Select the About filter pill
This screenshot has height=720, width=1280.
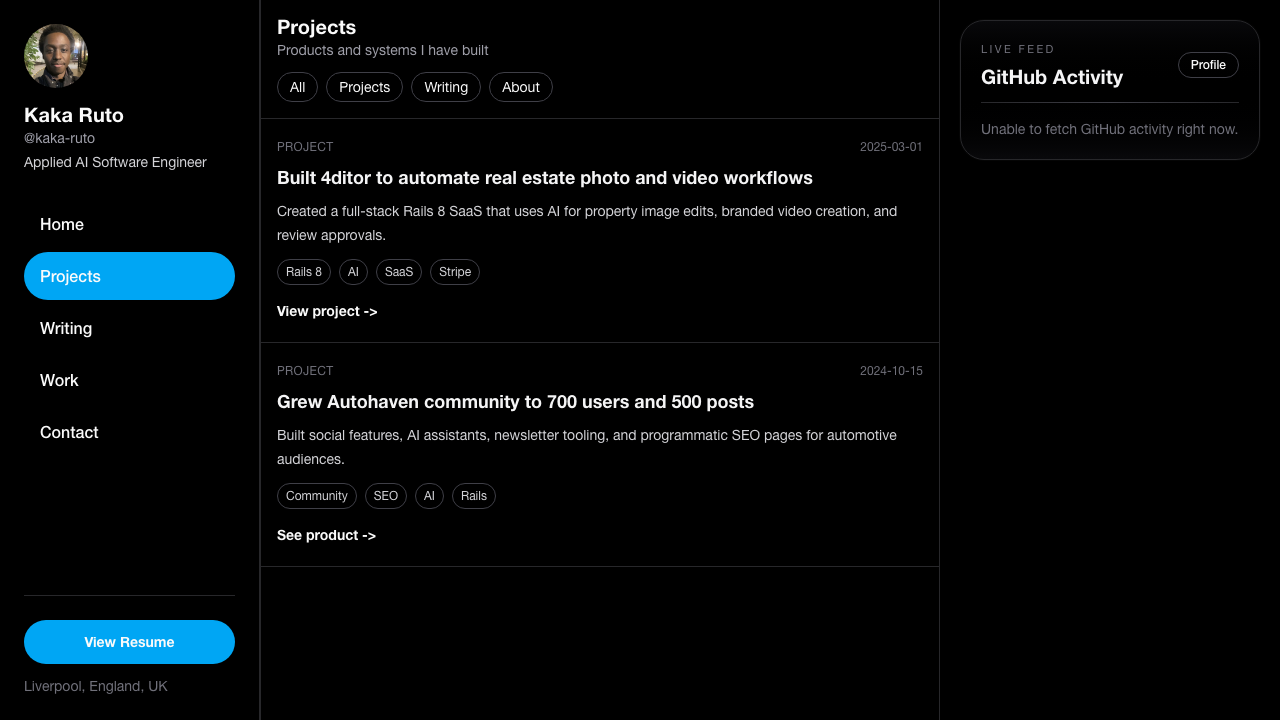click(520, 87)
